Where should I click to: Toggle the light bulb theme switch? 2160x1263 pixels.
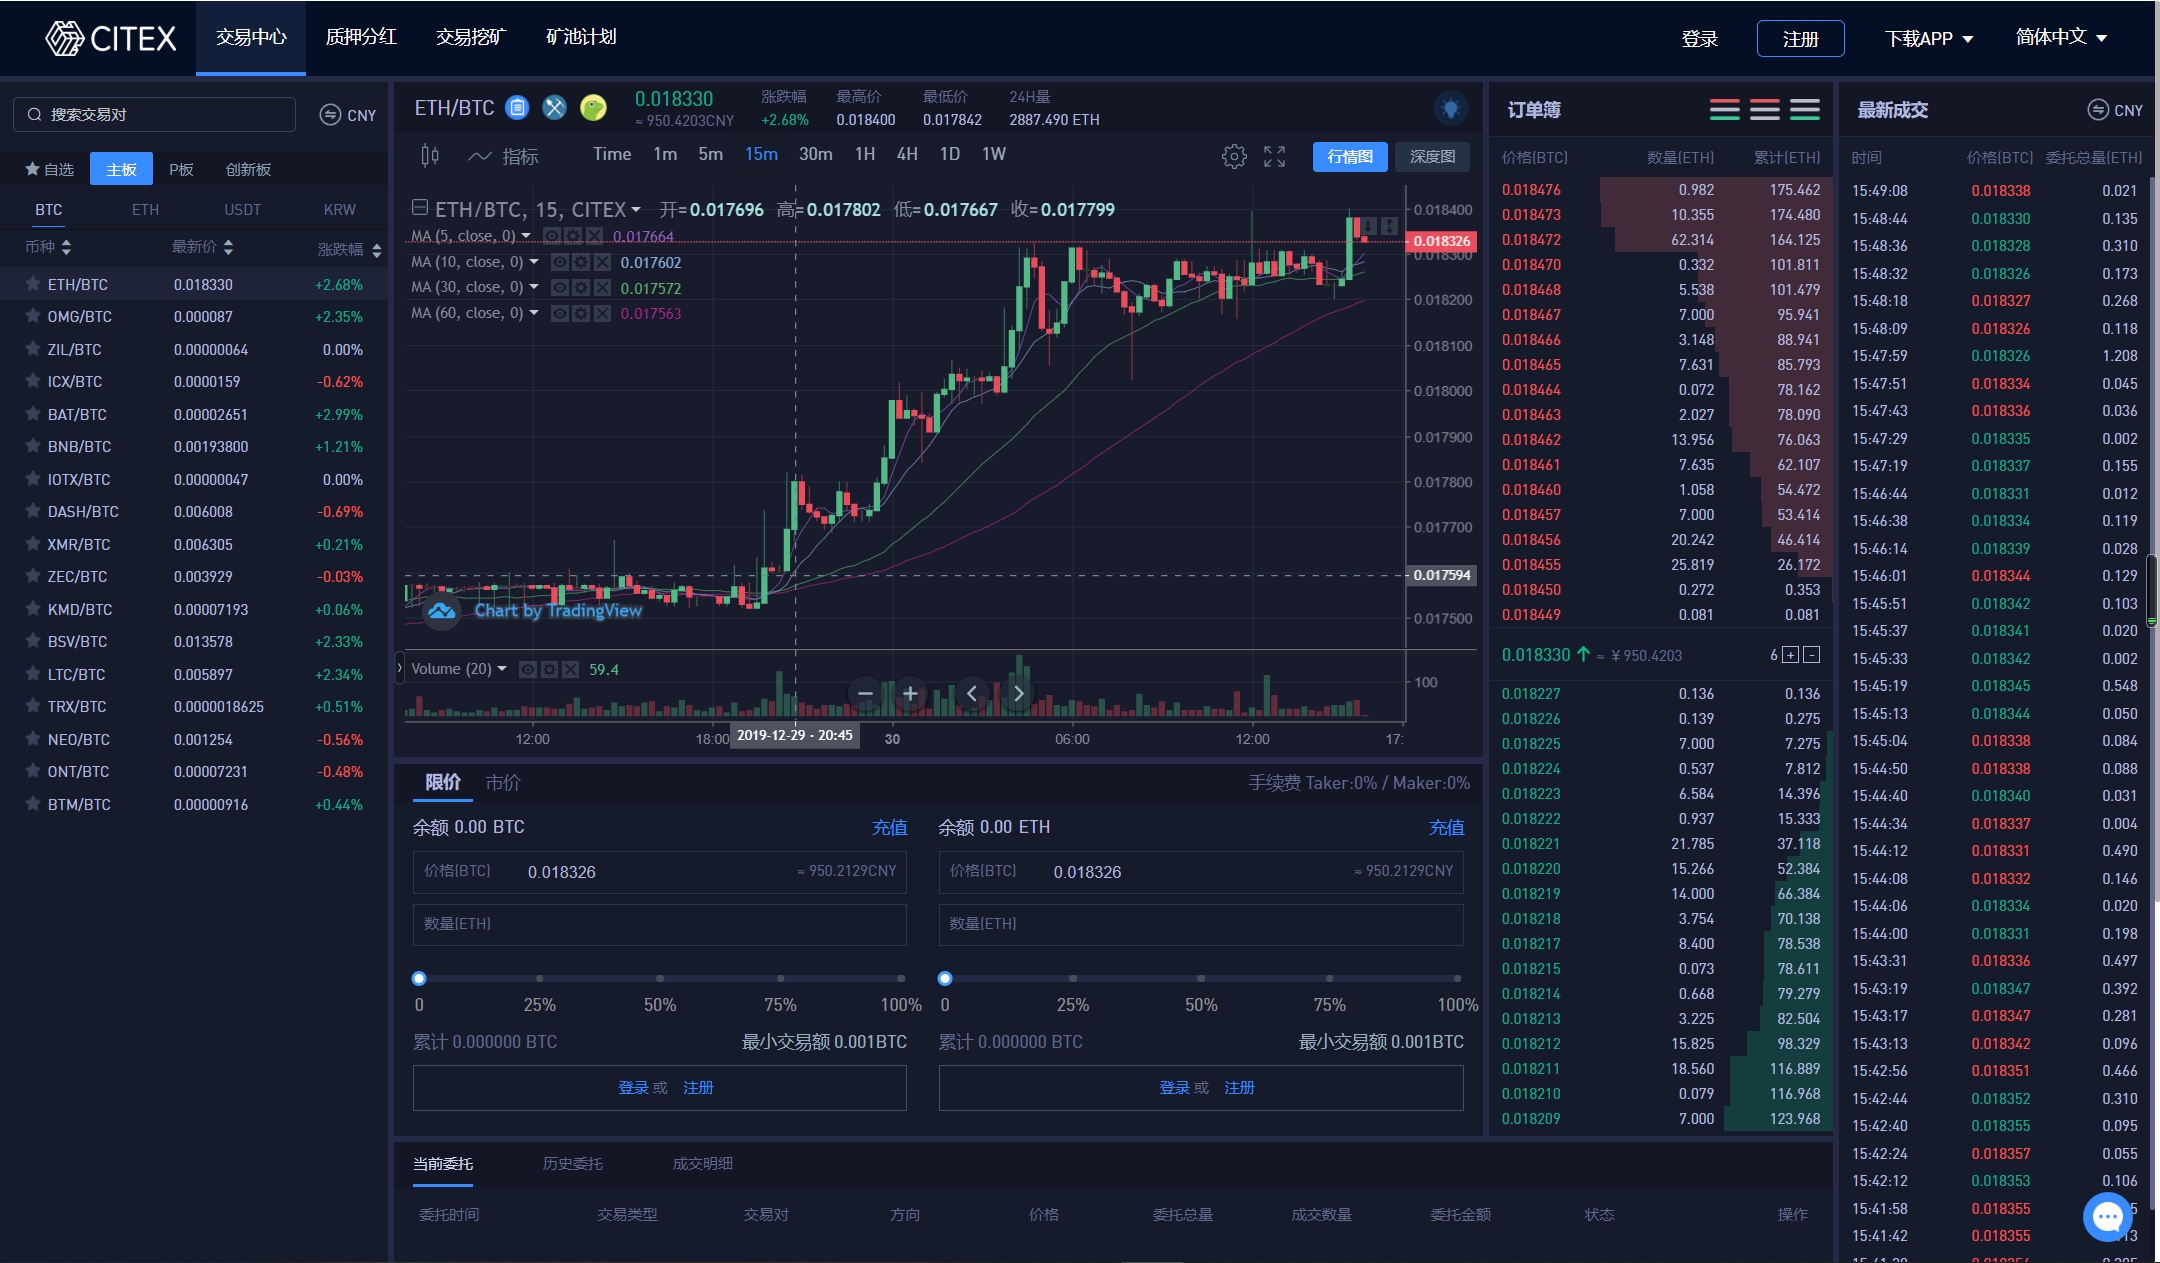coord(1450,108)
